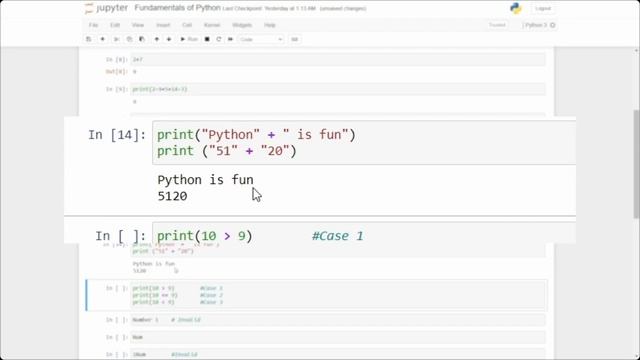Click the magnified print(10 > 9) cell
Viewport: 640px width, 360px height.
364,233
